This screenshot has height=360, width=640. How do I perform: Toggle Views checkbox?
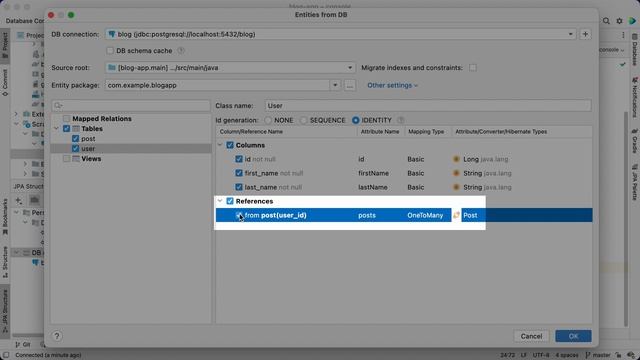(67, 159)
